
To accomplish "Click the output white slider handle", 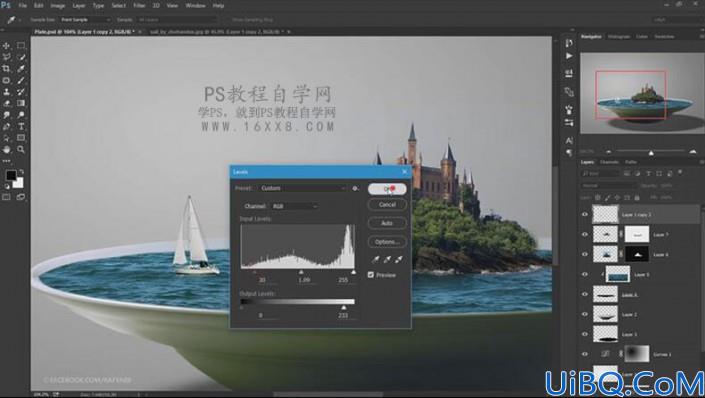I will [x=344, y=308].
